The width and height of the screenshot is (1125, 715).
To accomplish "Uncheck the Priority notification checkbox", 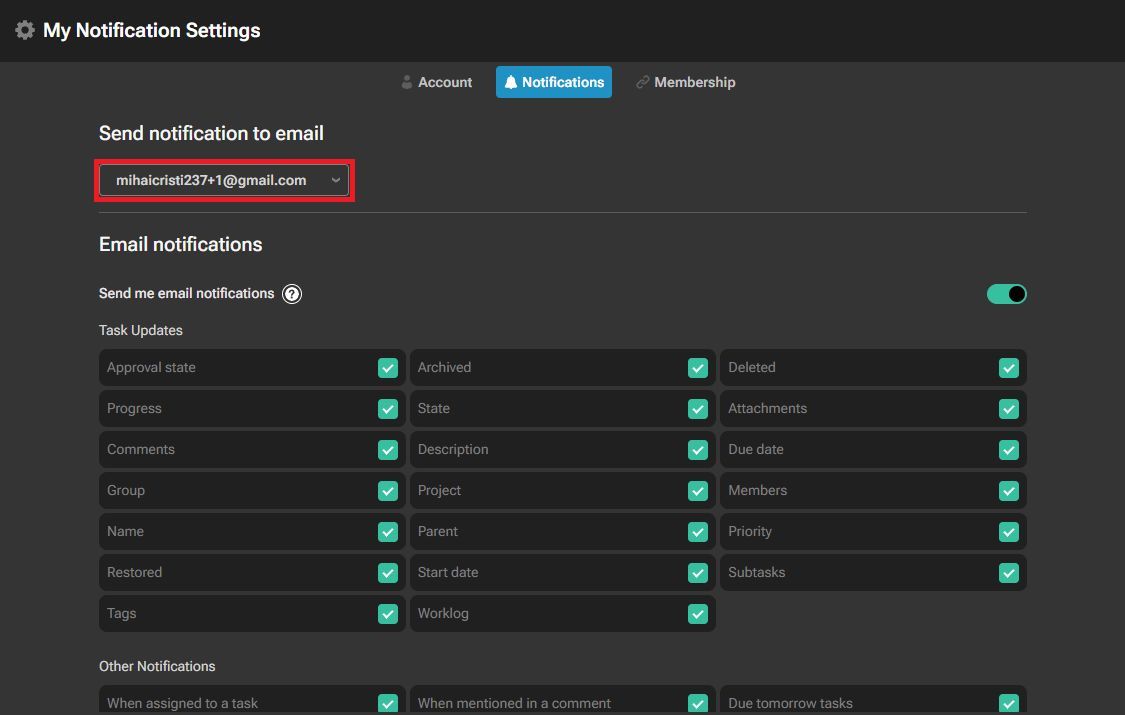I will tap(1009, 532).
